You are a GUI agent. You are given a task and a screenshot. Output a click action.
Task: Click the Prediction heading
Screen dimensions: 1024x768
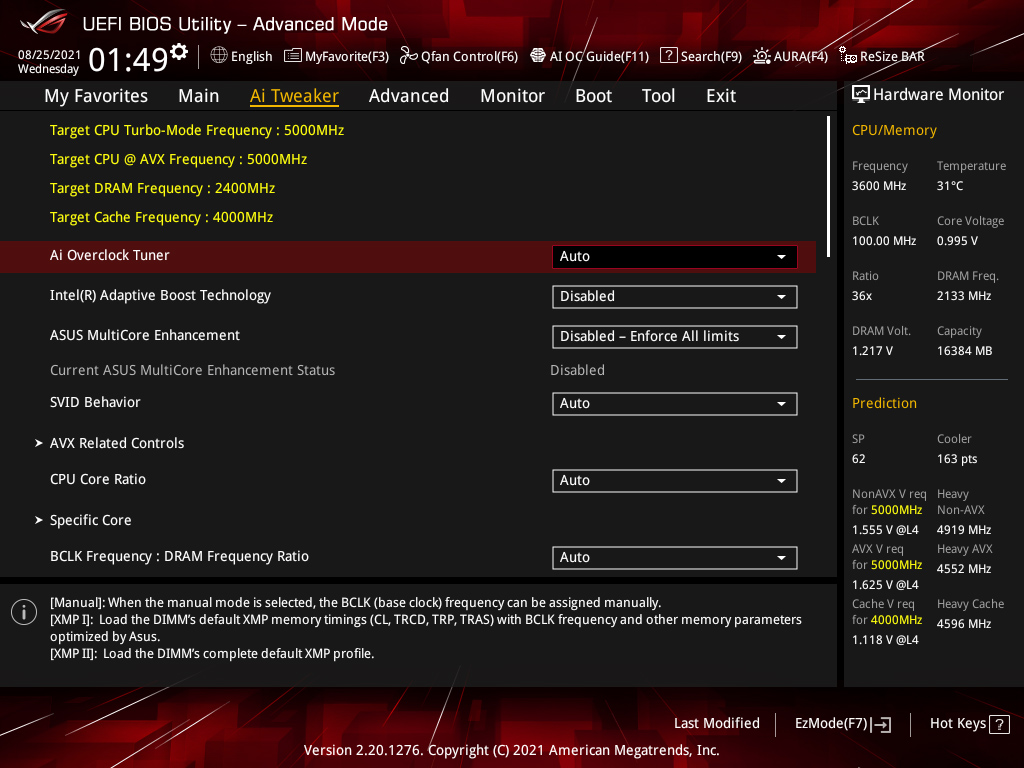coord(884,404)
